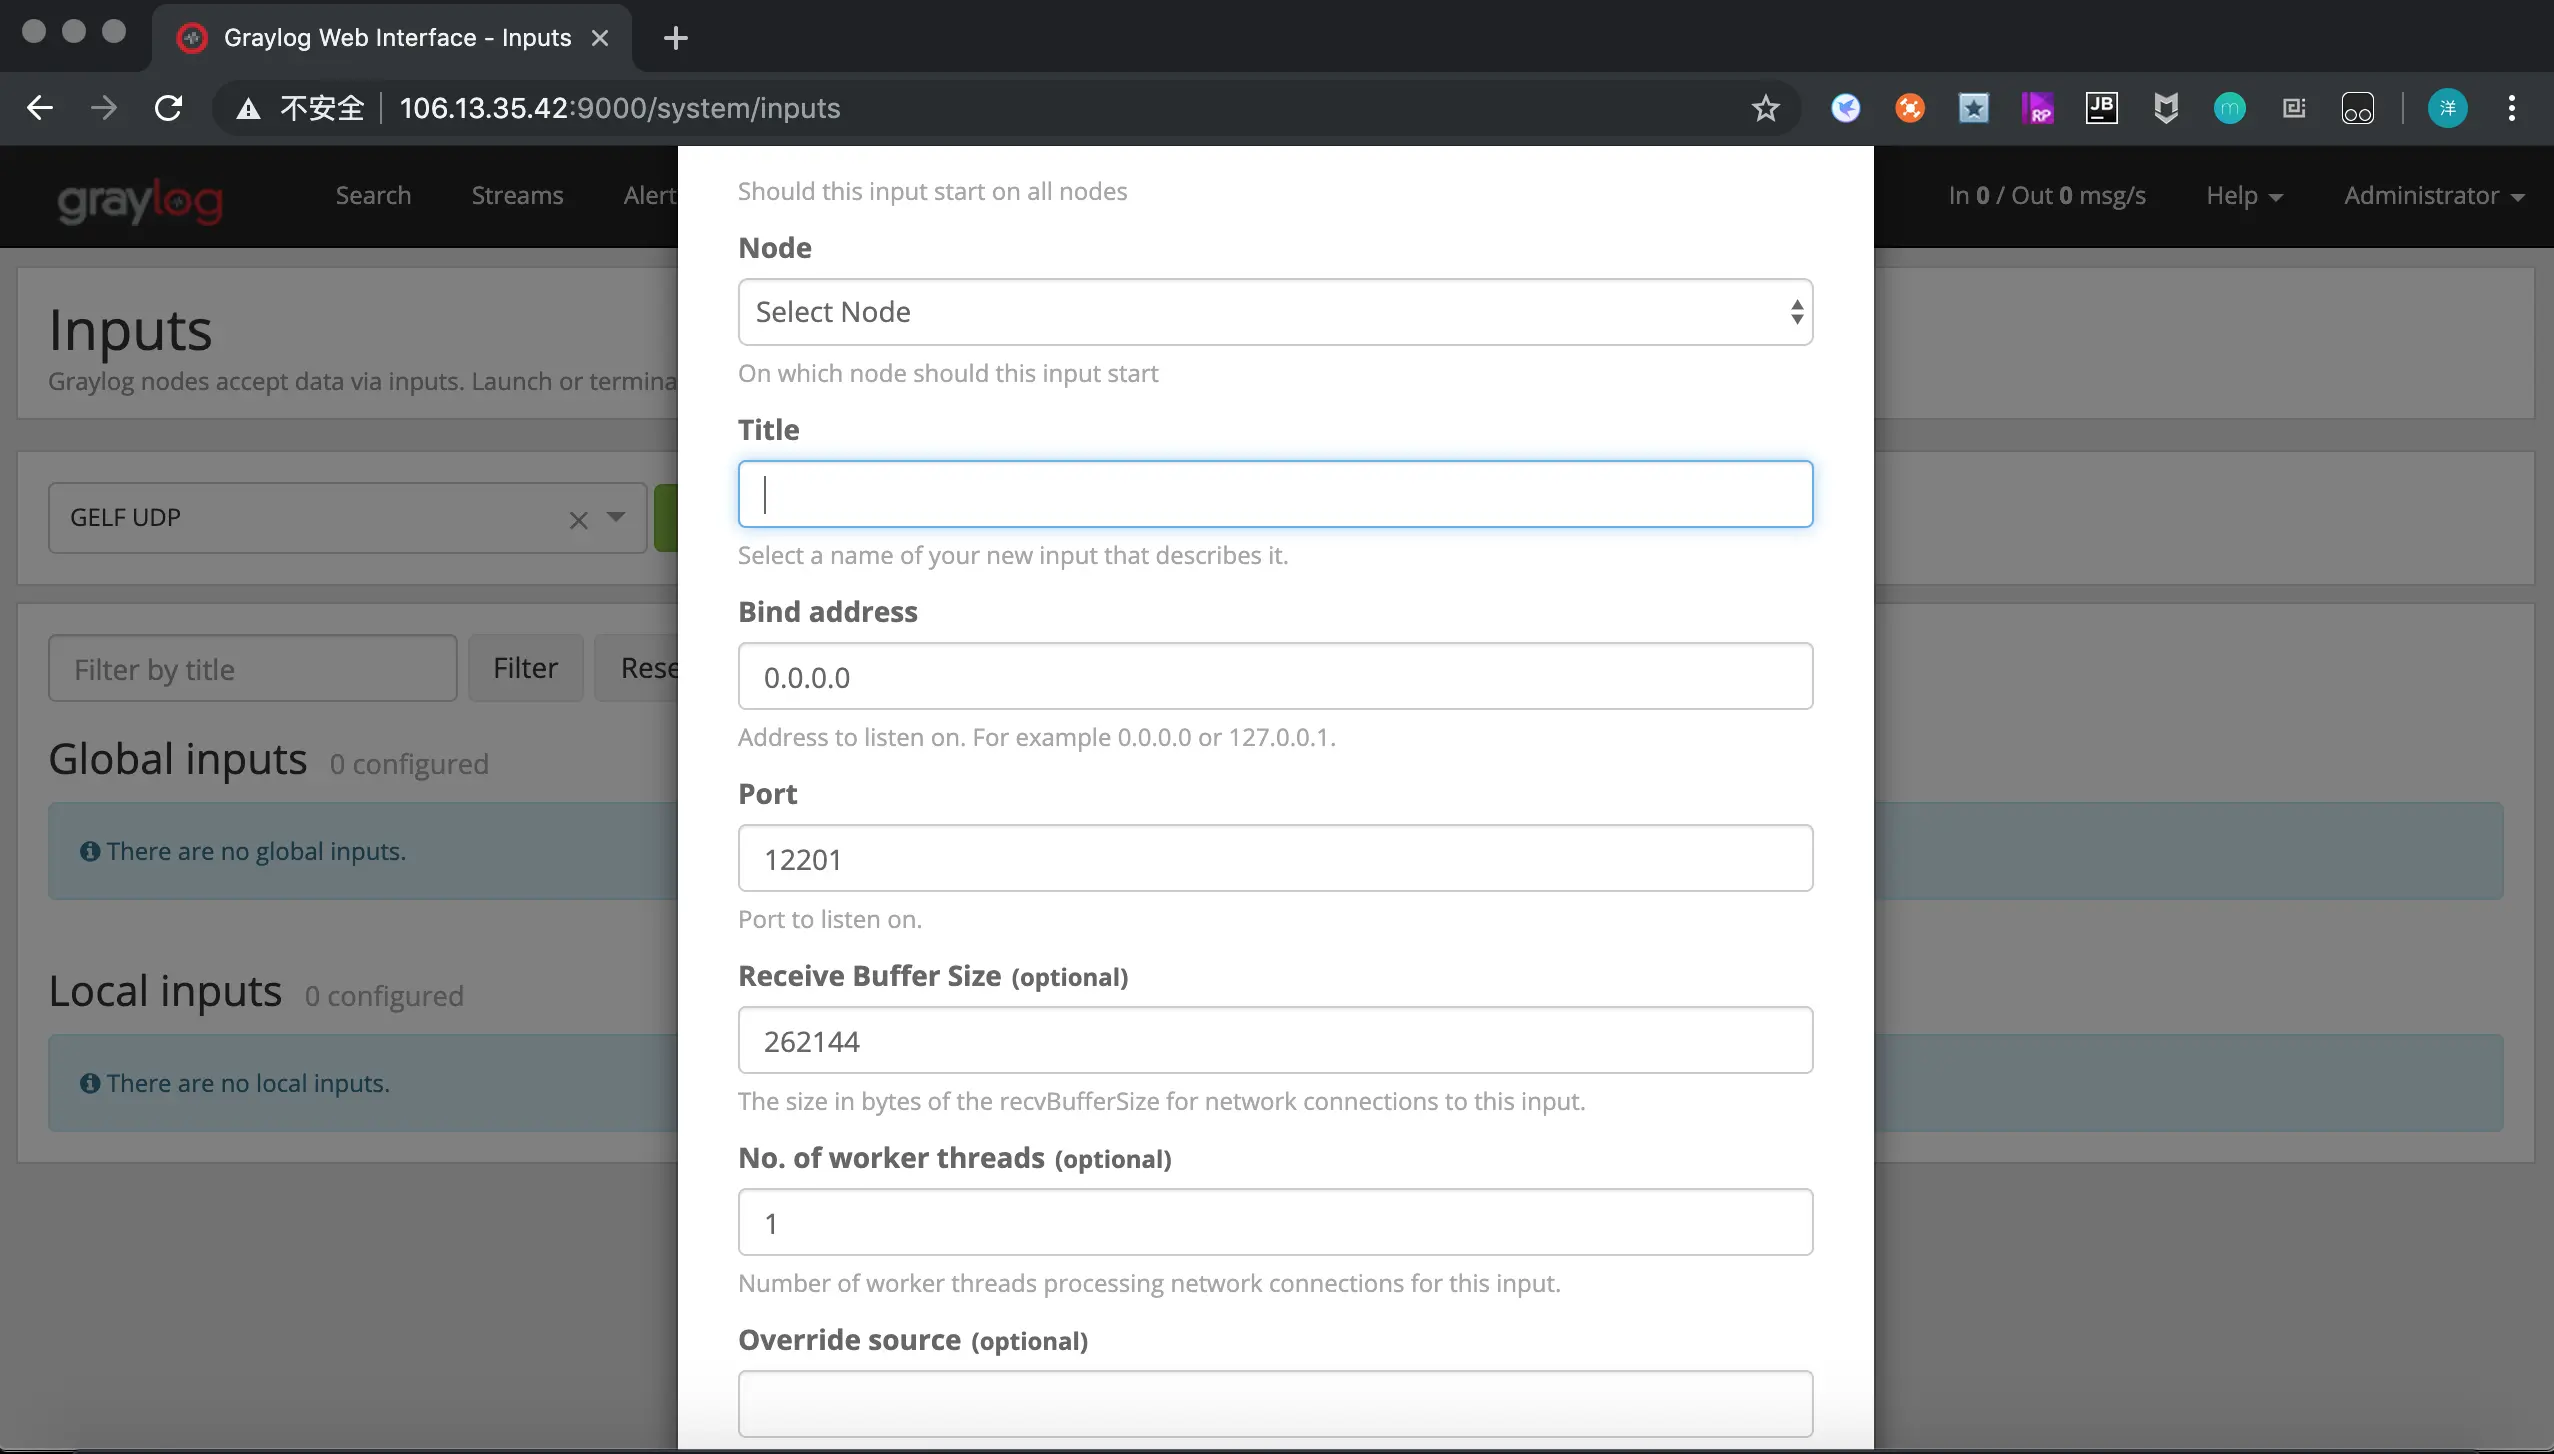Screen dimensions: 2554x1454
Task: Focus the Port field showing 12201
Action: pos(1274,858)
